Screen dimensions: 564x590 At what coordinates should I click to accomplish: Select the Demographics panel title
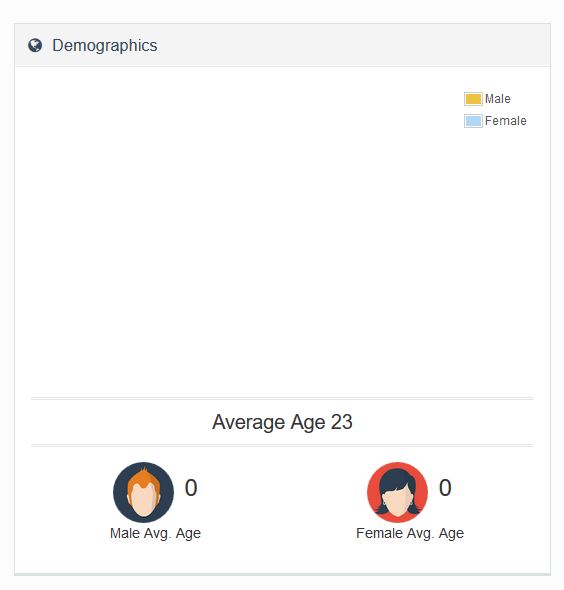pos(105,46)
